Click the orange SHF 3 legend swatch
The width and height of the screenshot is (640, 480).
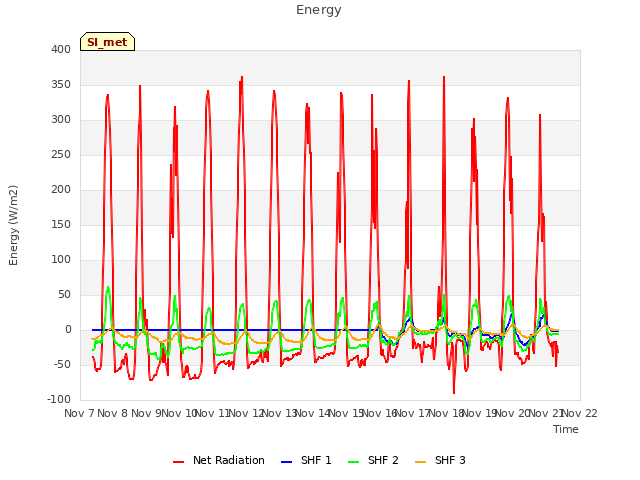pos(420,462)
